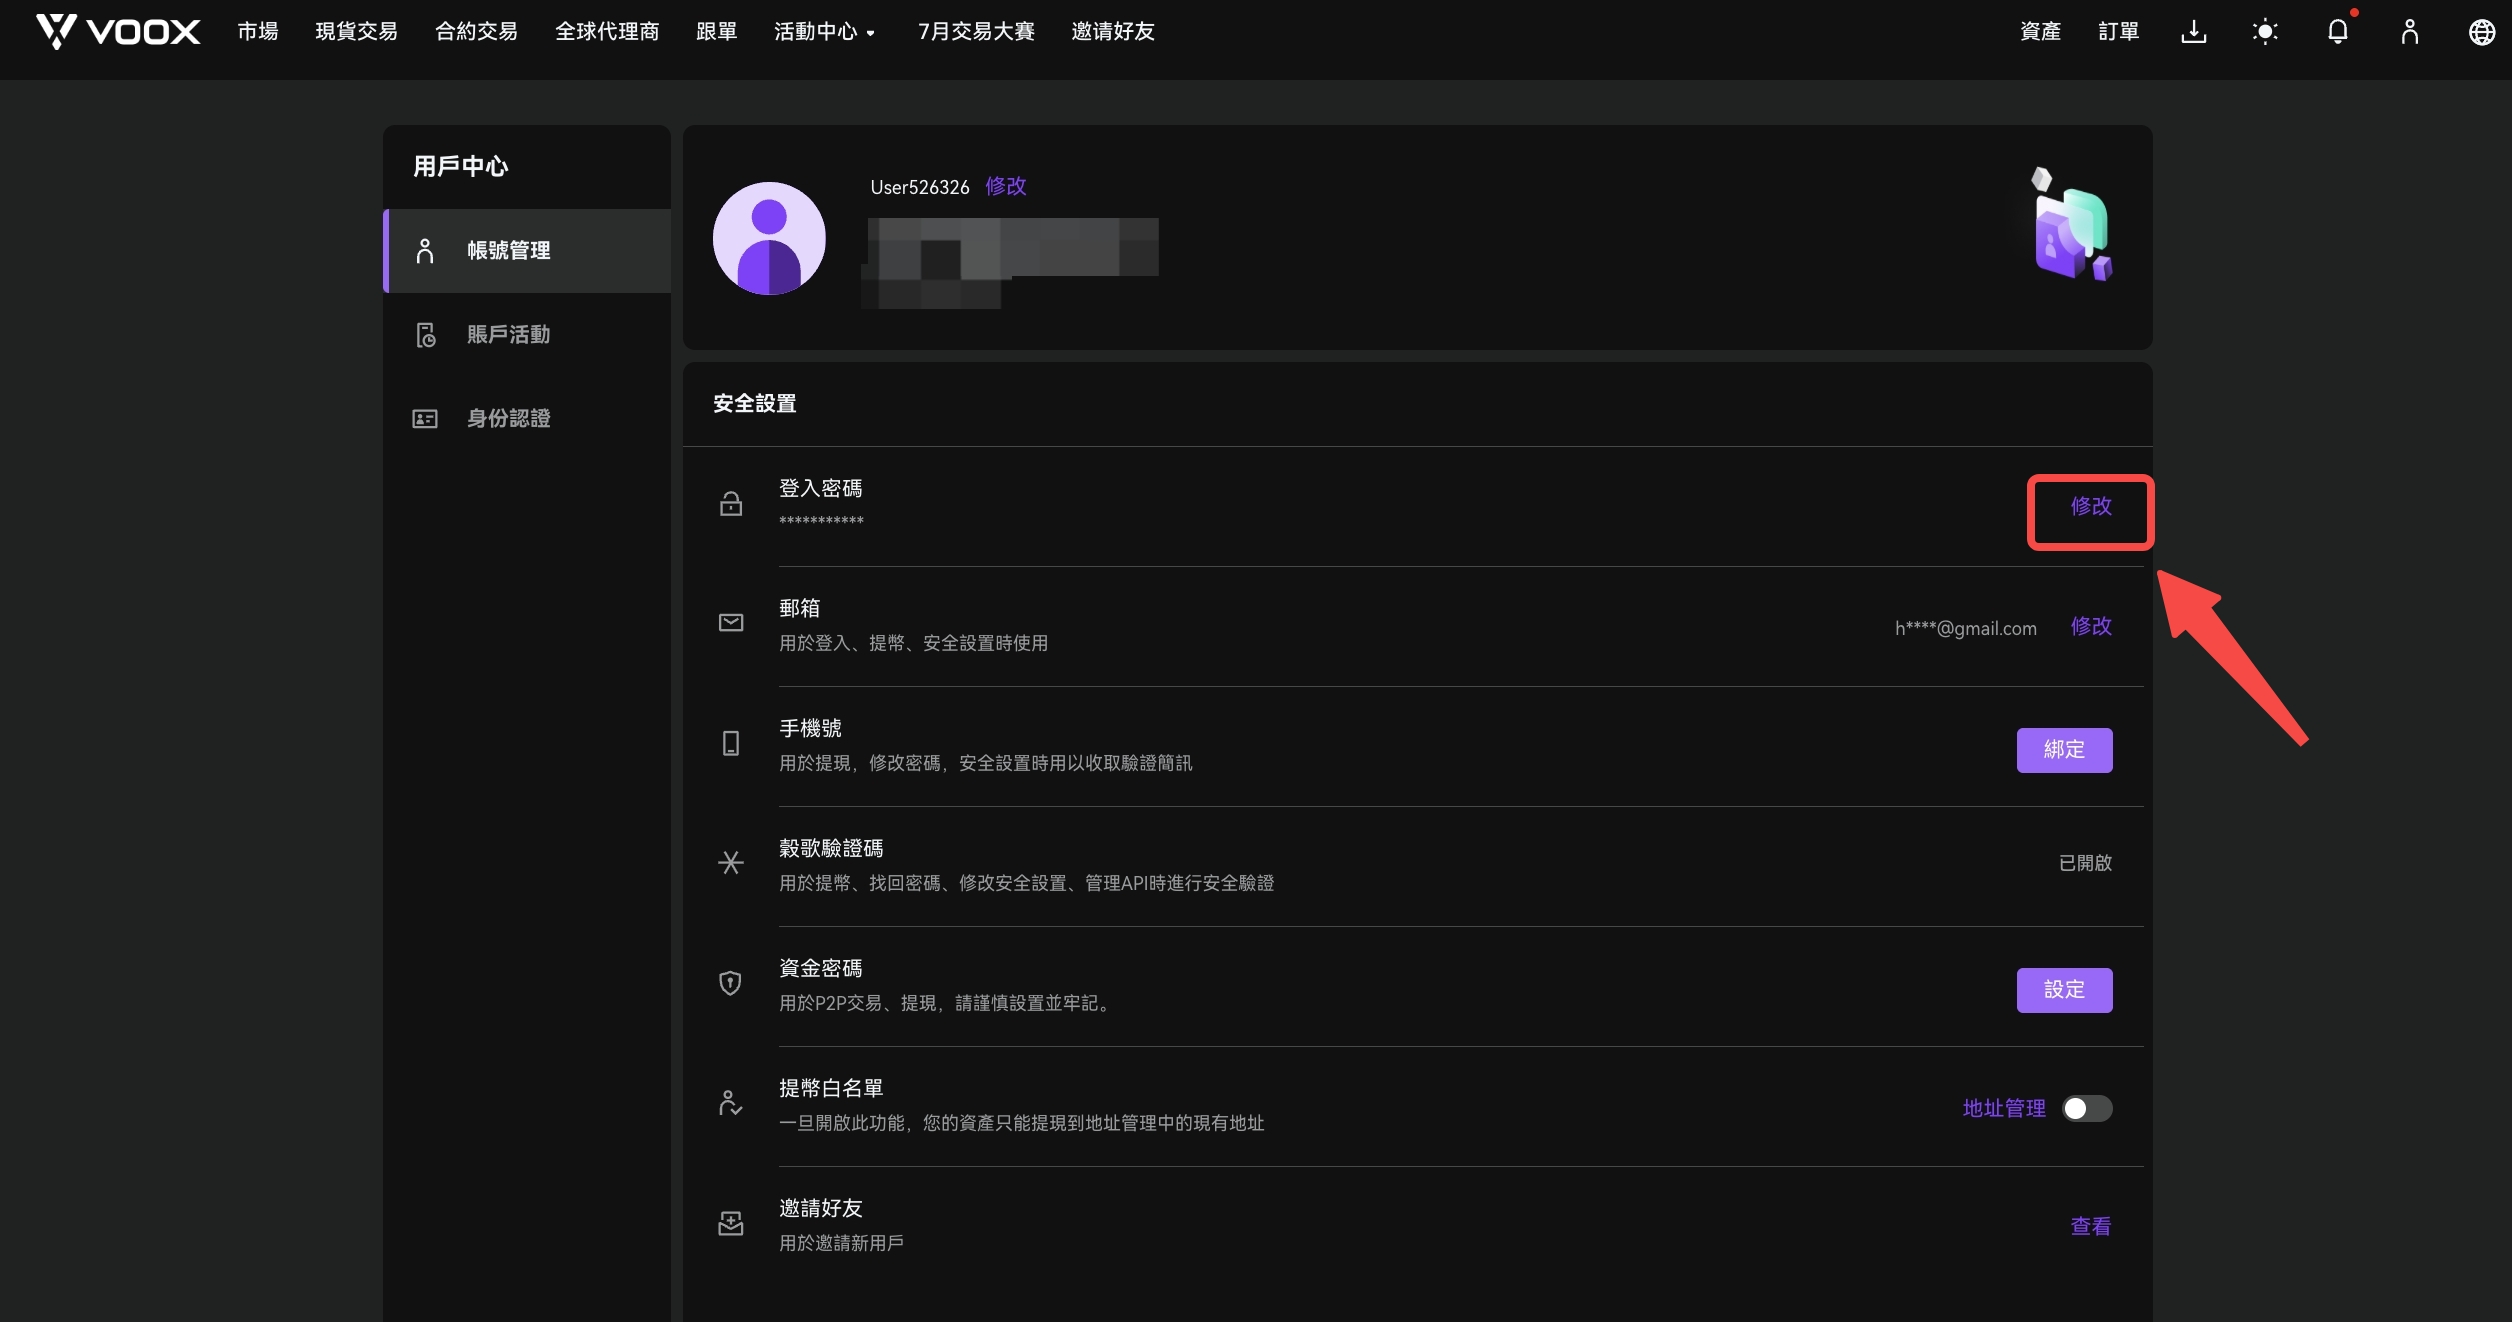Click the 用戶中心 sidebar heading
The height and width of the screenshot is (1322, 2512).
click(461, 166)
